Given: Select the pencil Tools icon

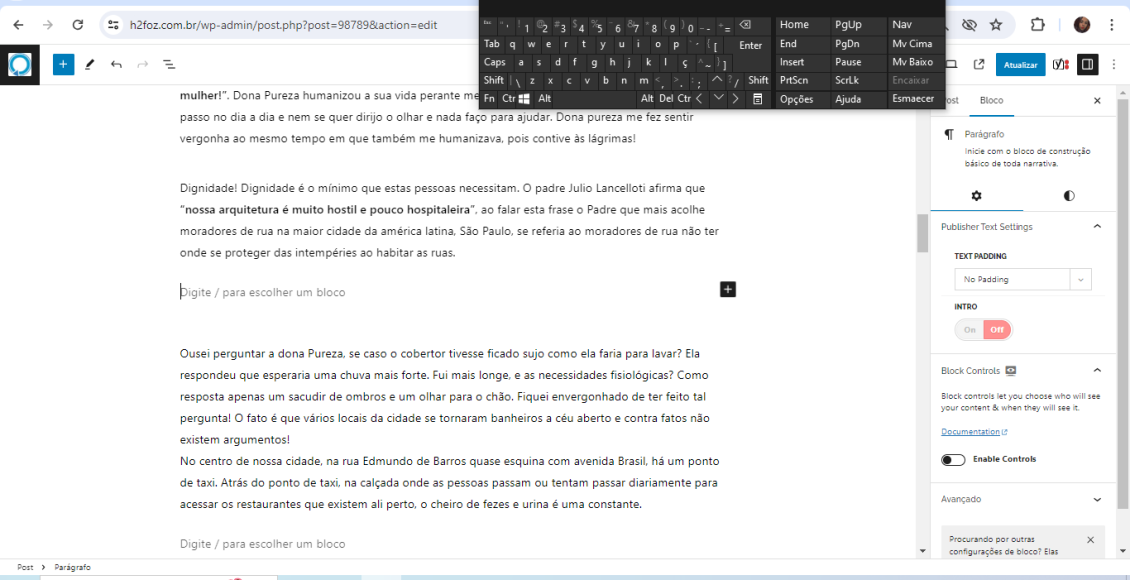Looking at the screenshot, I should click(x=90, y=64).
